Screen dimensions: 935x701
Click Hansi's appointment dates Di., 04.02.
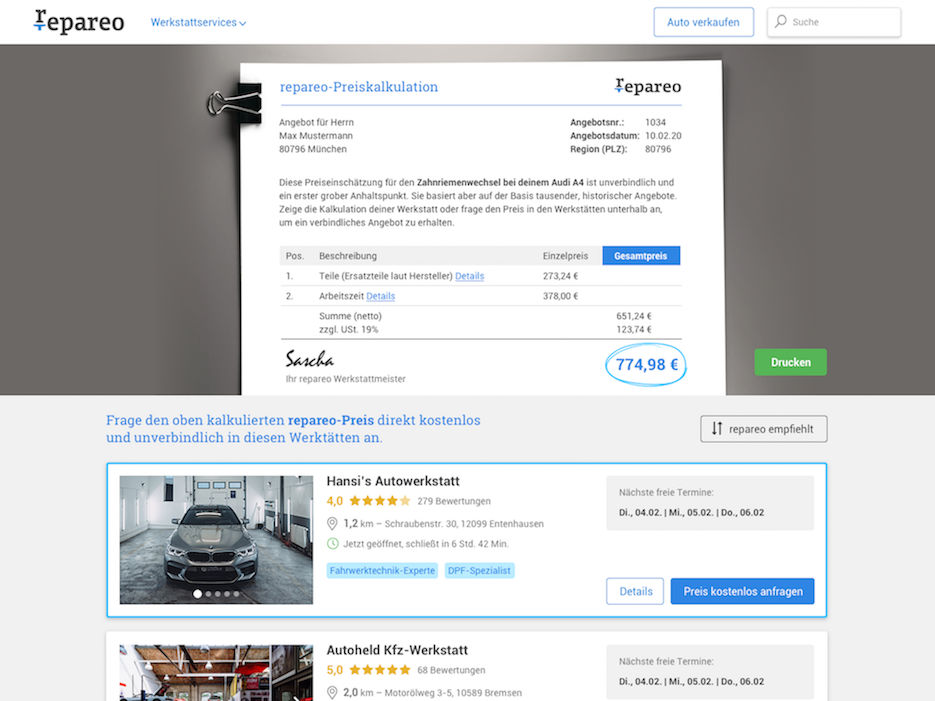(x=691, y=512)
